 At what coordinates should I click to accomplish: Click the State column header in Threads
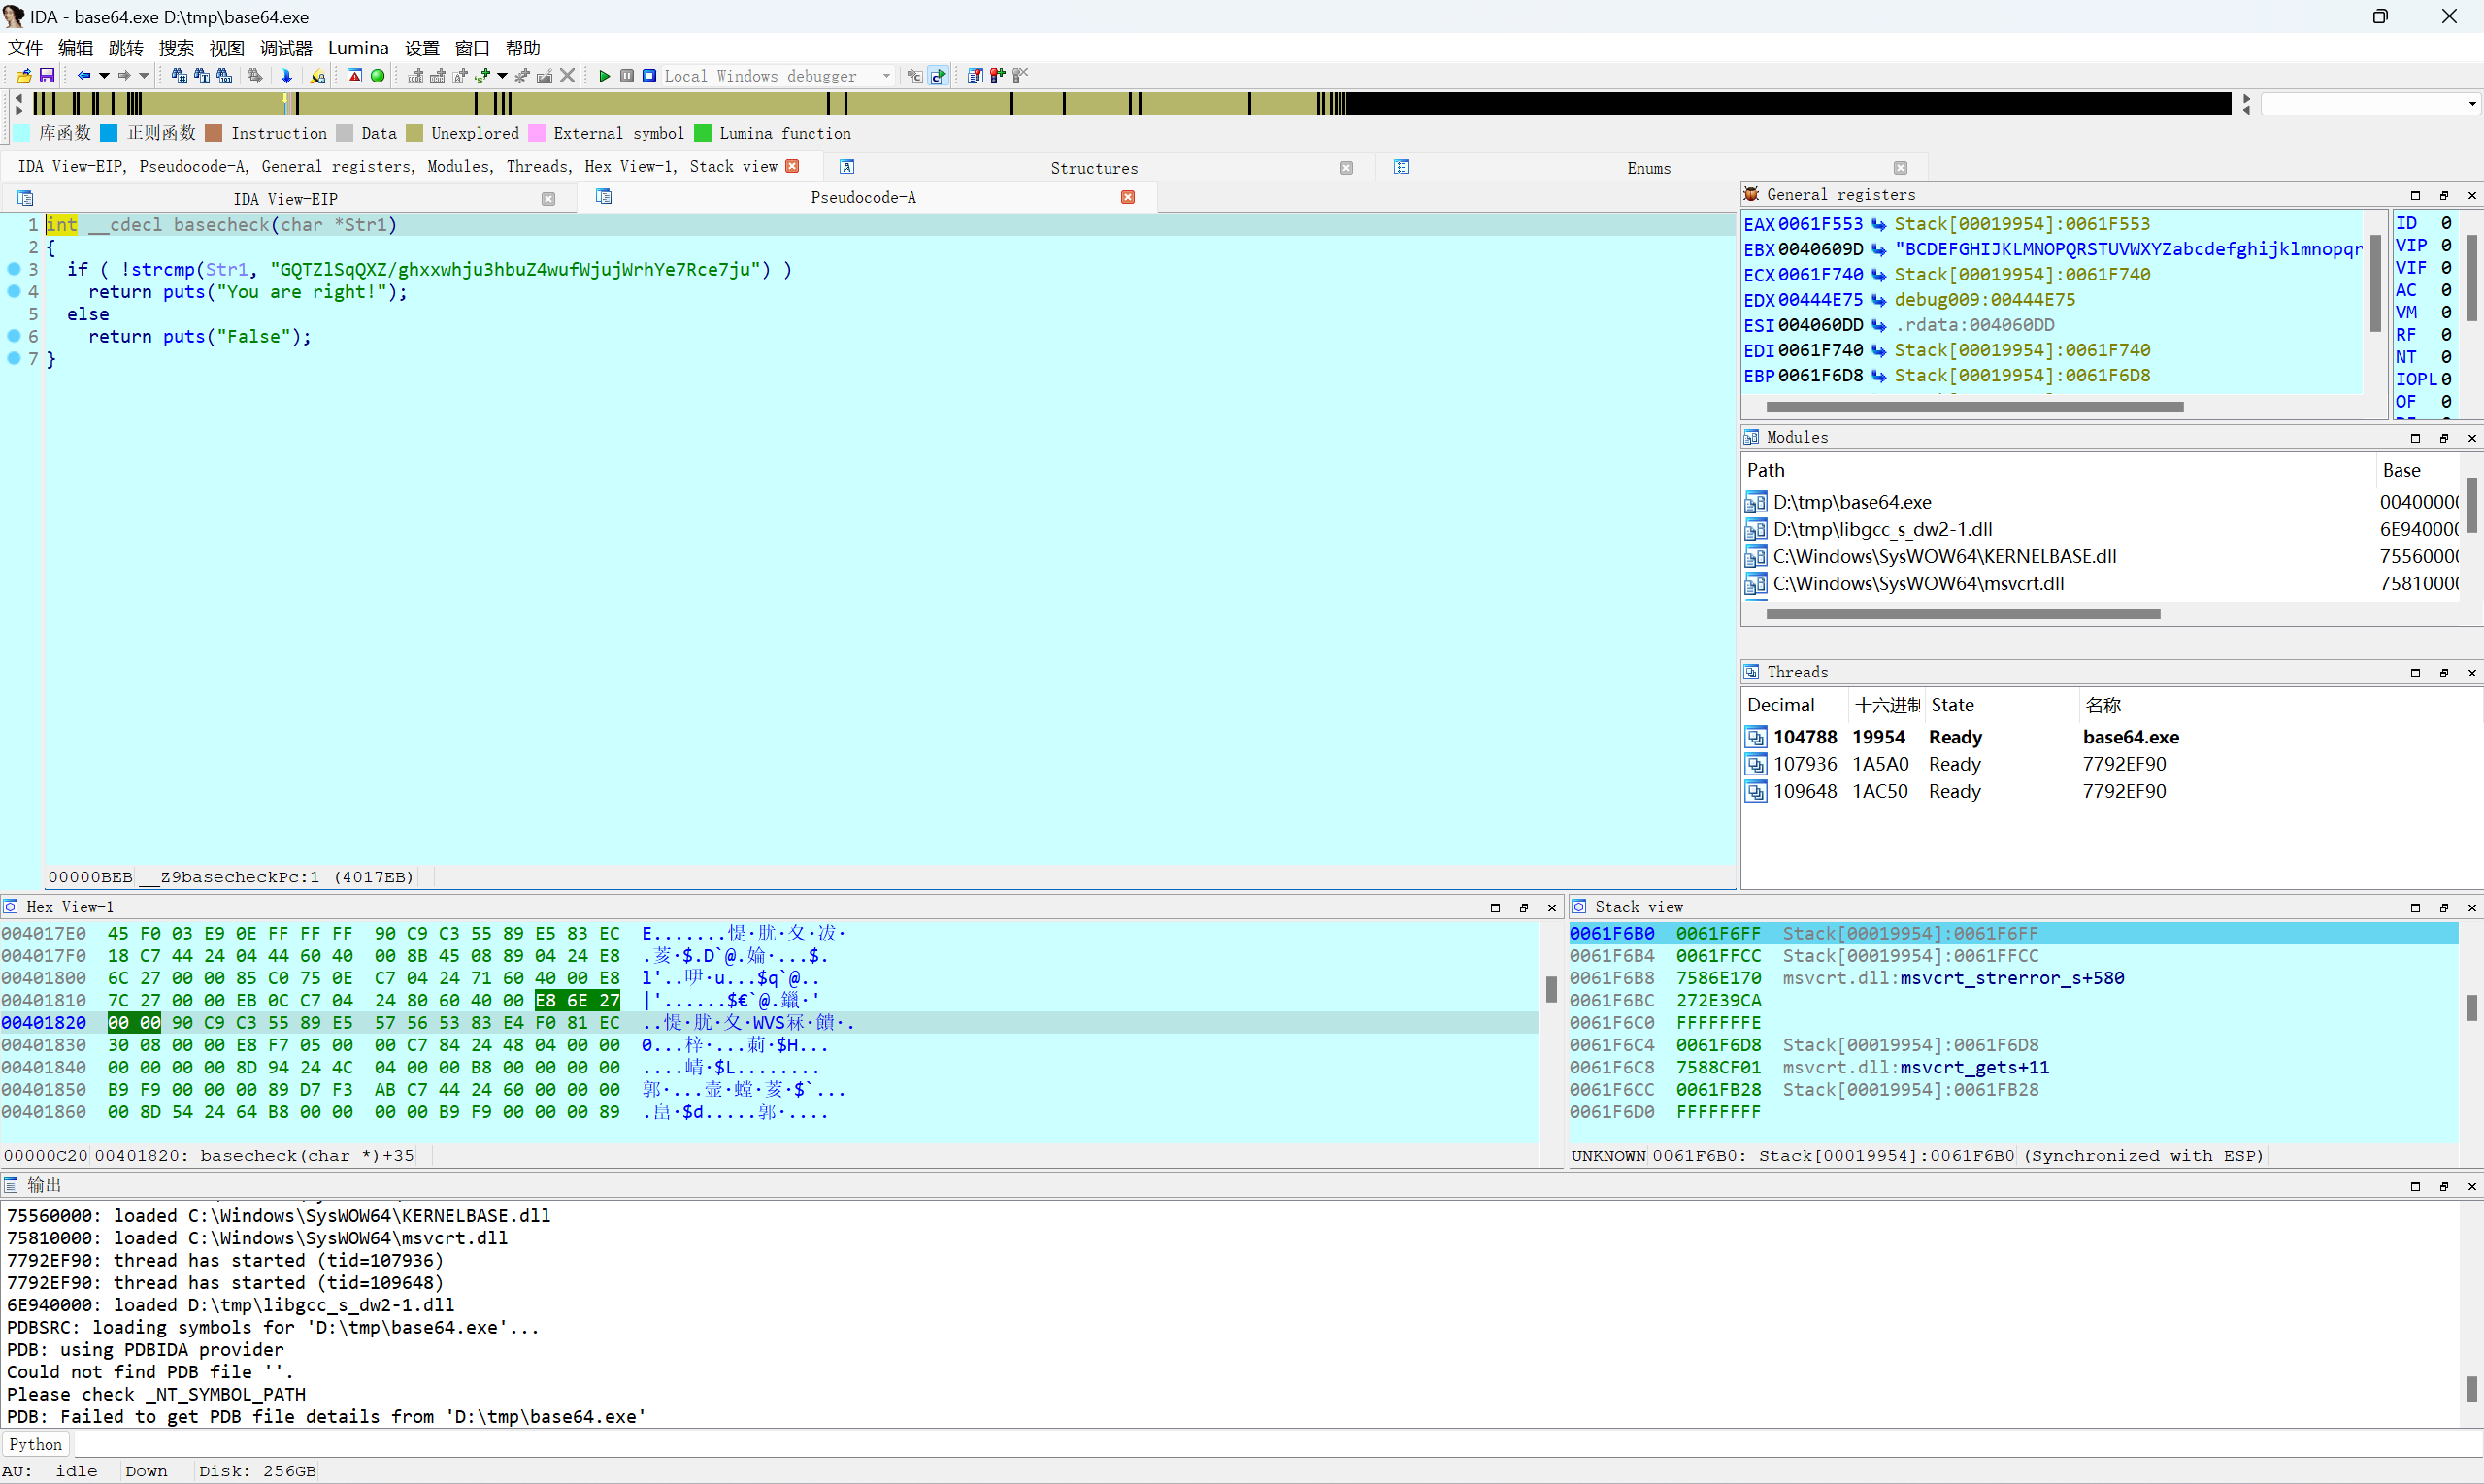pos(2002,705)
